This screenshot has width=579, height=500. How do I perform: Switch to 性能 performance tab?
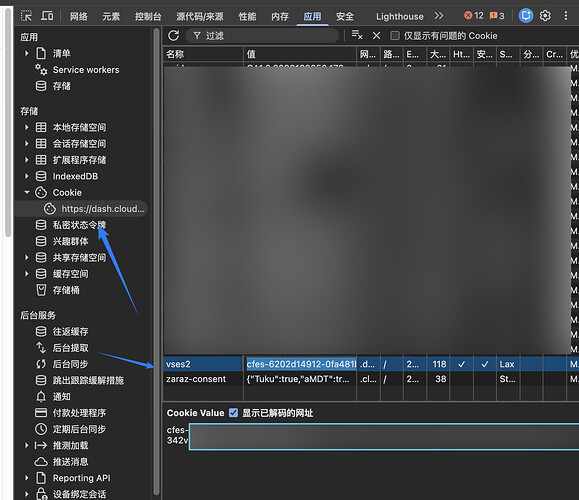click(247, 16)
